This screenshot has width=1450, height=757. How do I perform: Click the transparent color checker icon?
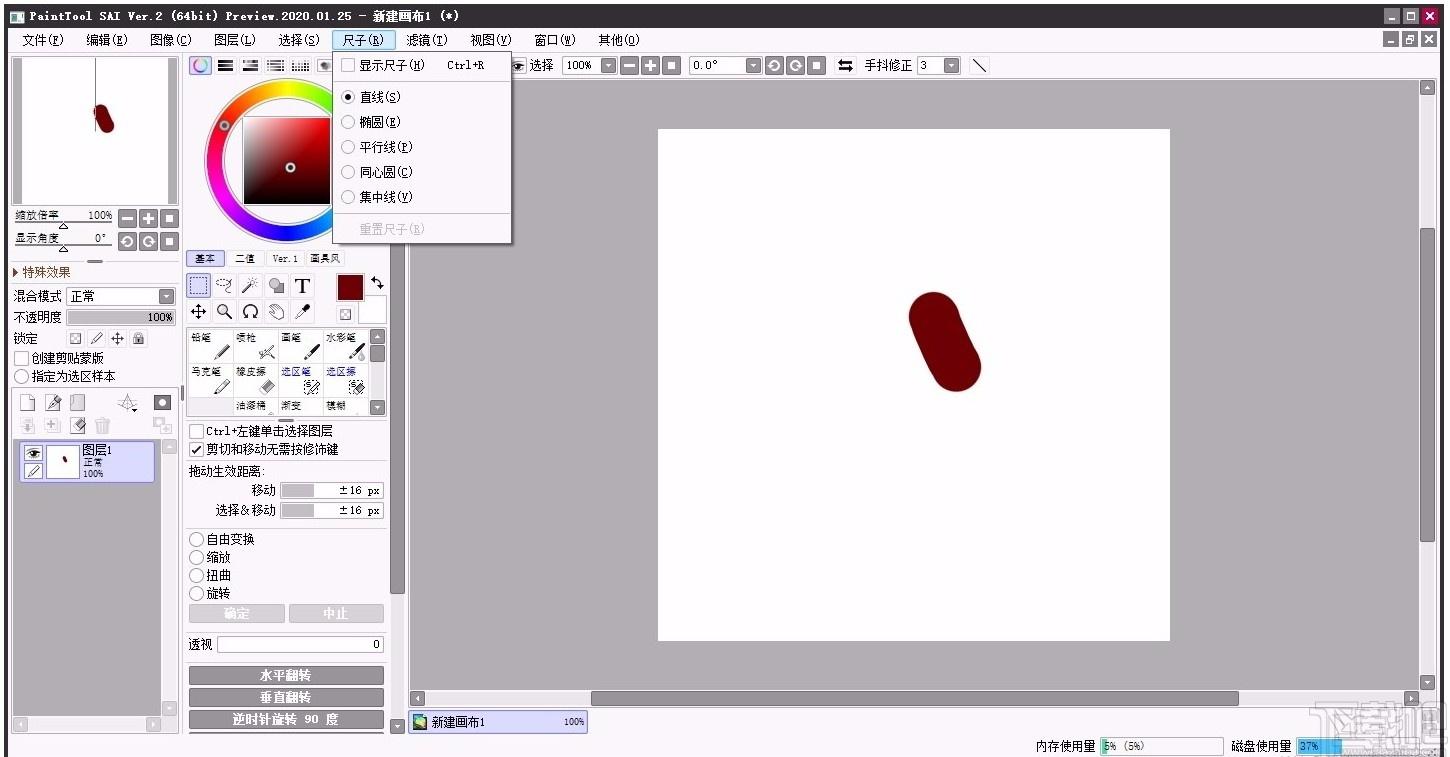[345, 314]
